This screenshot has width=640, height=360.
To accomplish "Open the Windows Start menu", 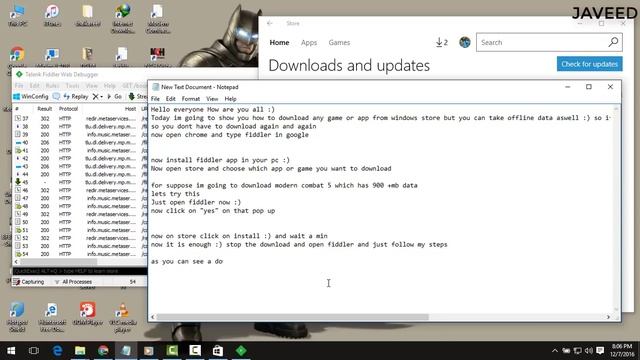I will (11, 351).
